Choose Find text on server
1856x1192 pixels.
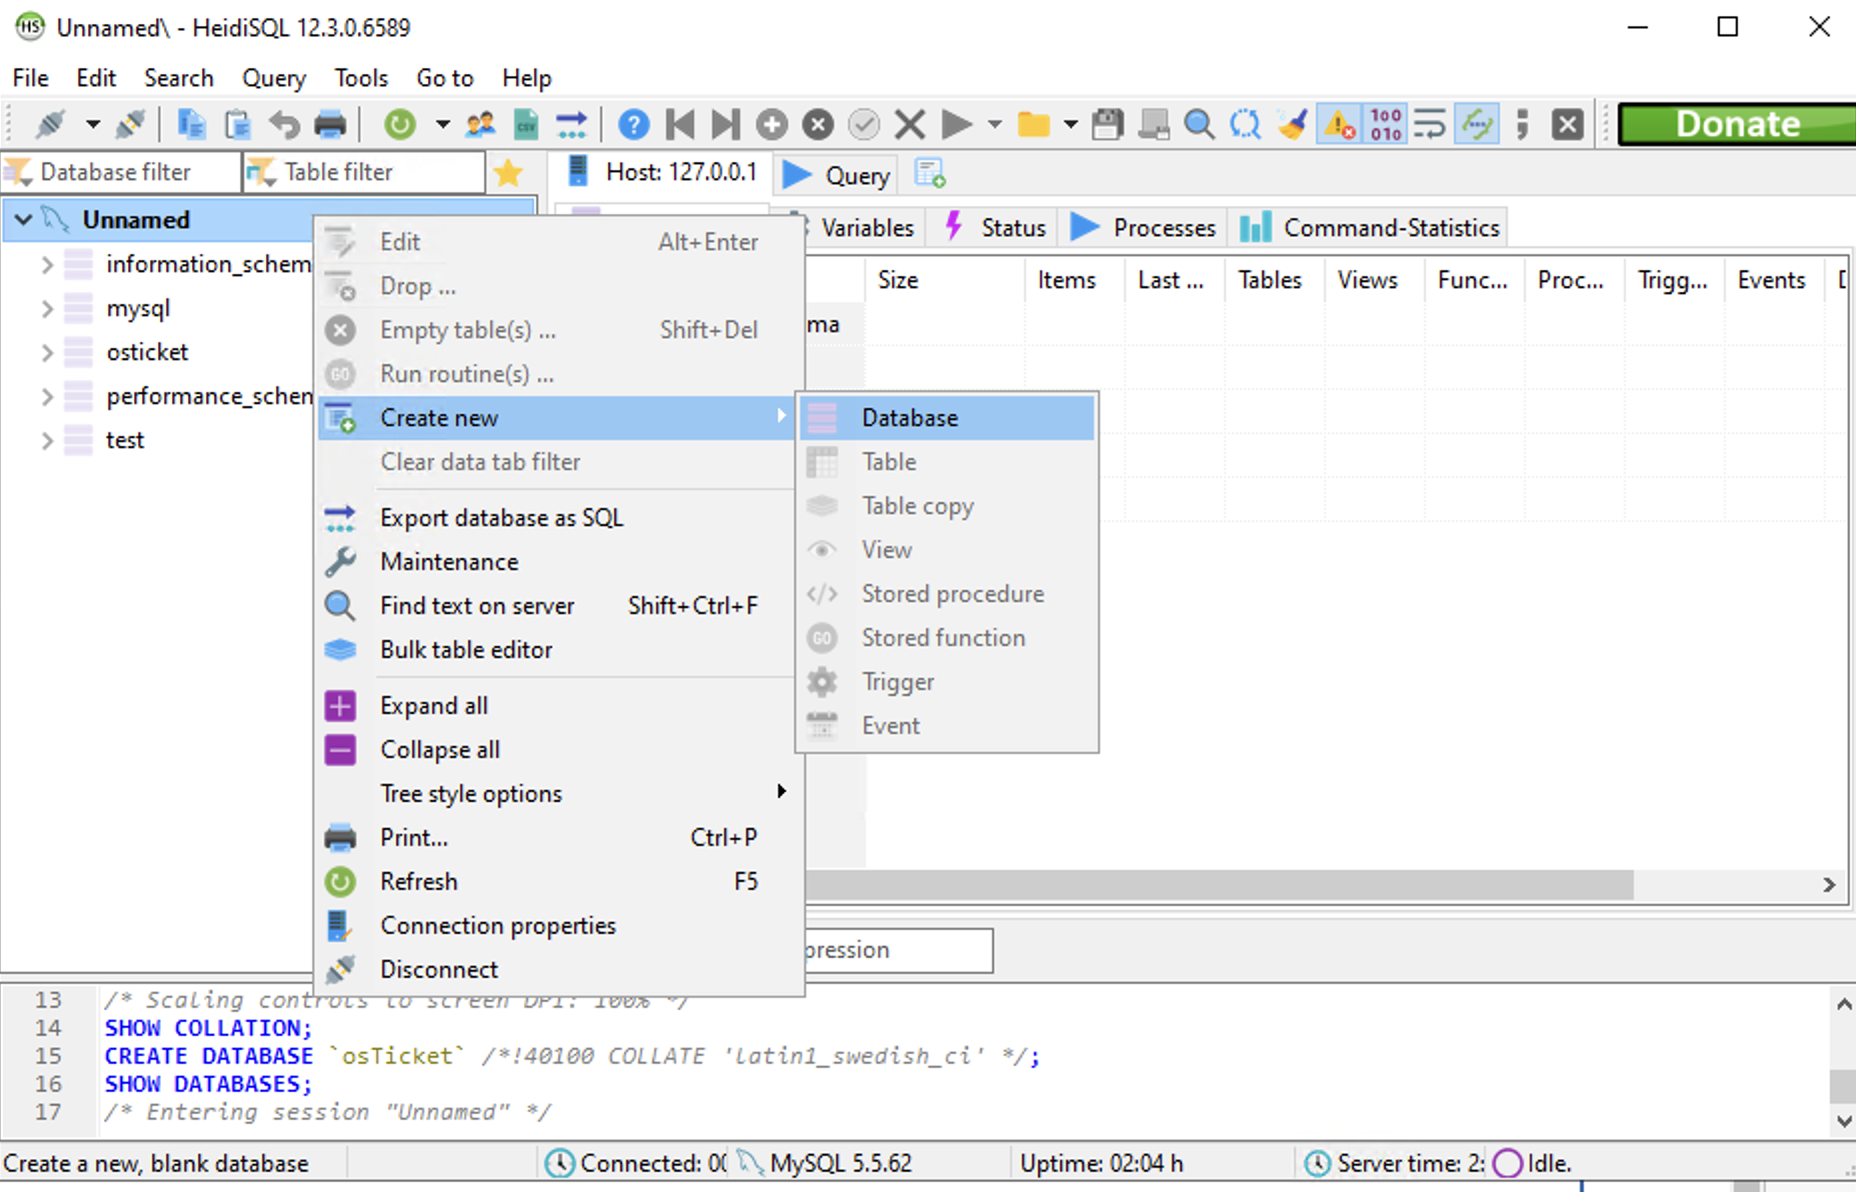(x=559, y=606)
